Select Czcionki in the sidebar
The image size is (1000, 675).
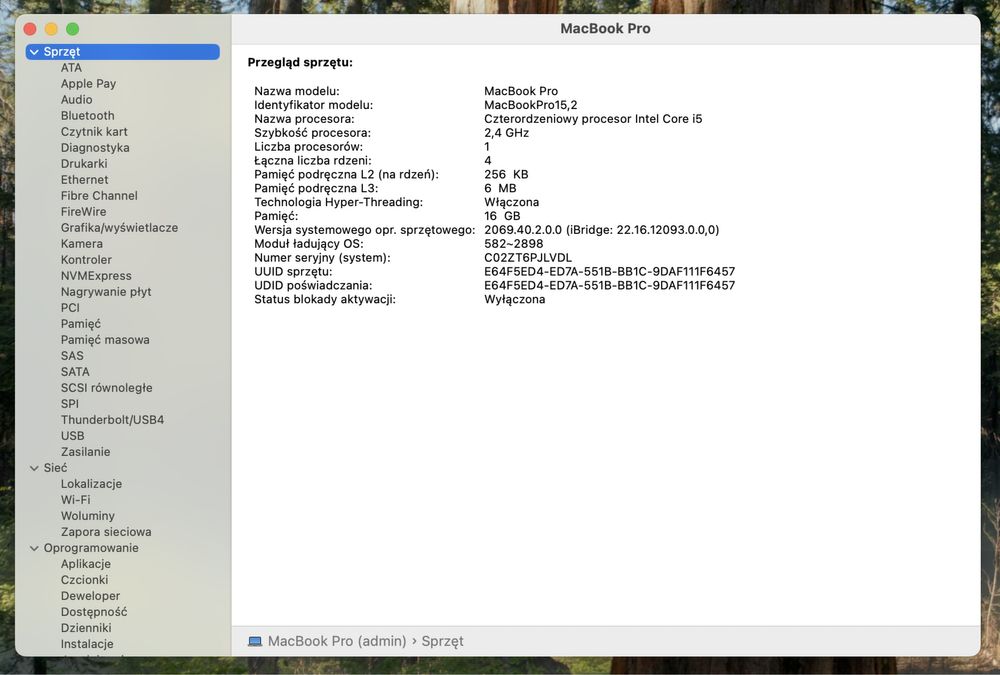point(84,580)
